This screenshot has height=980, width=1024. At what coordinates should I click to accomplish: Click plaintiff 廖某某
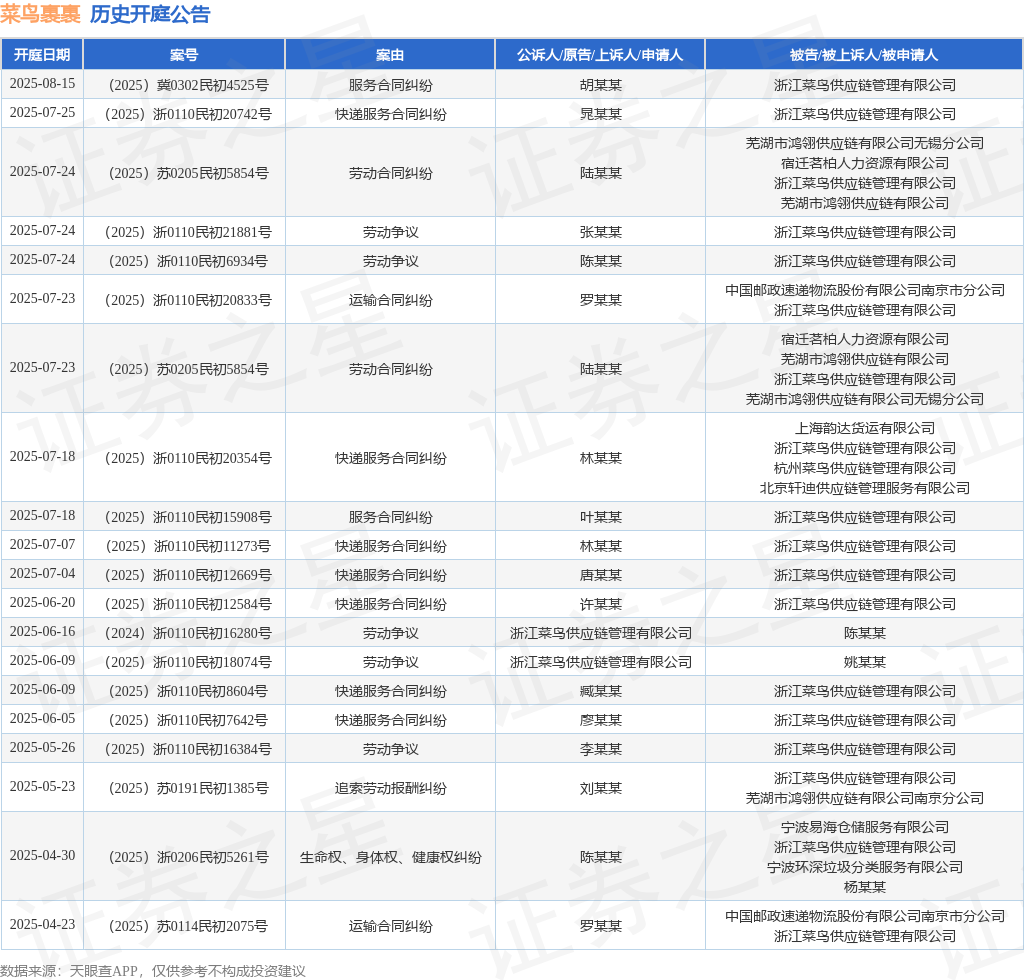click(x=601, y=720)
